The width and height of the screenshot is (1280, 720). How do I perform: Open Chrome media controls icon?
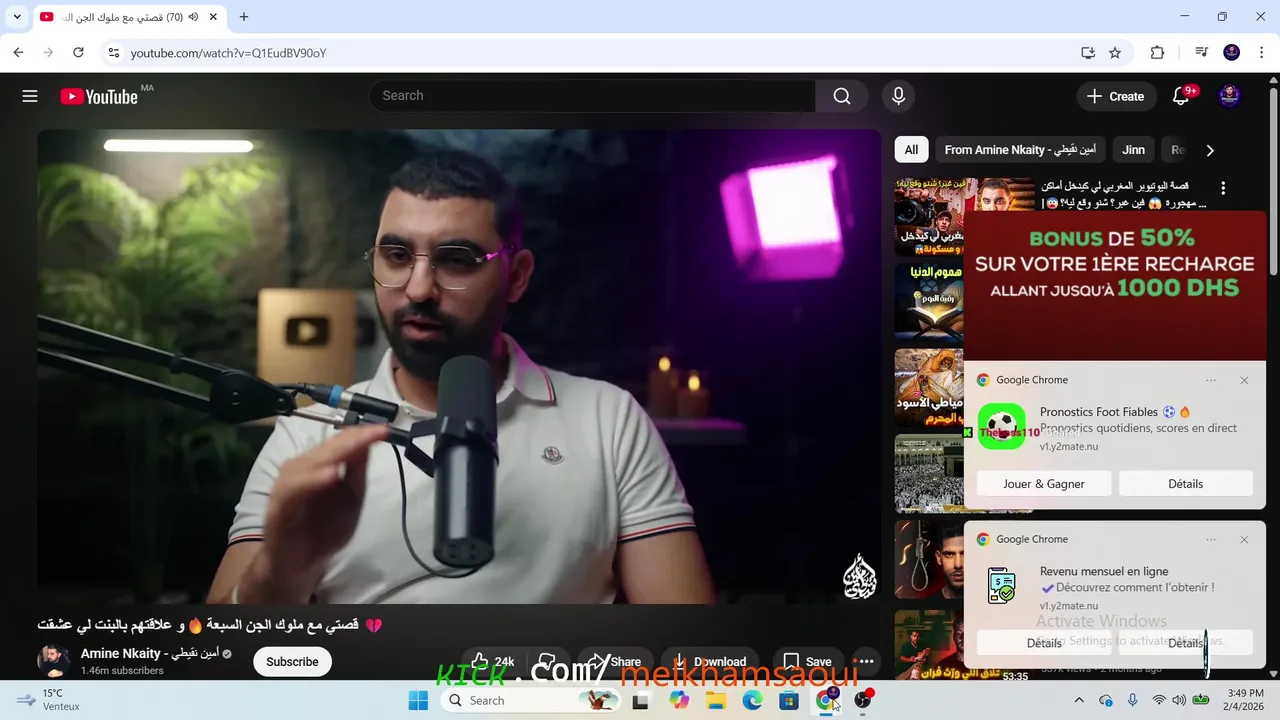1201,53
